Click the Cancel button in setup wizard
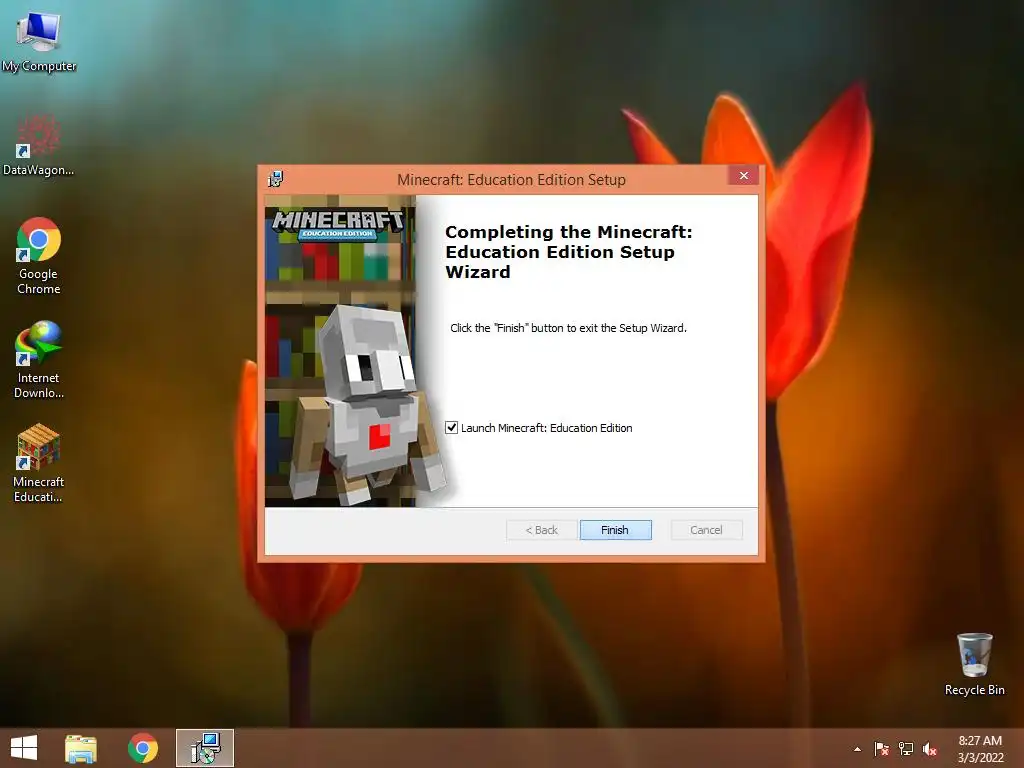The image size is (1024, 768). tap(707, 530)
